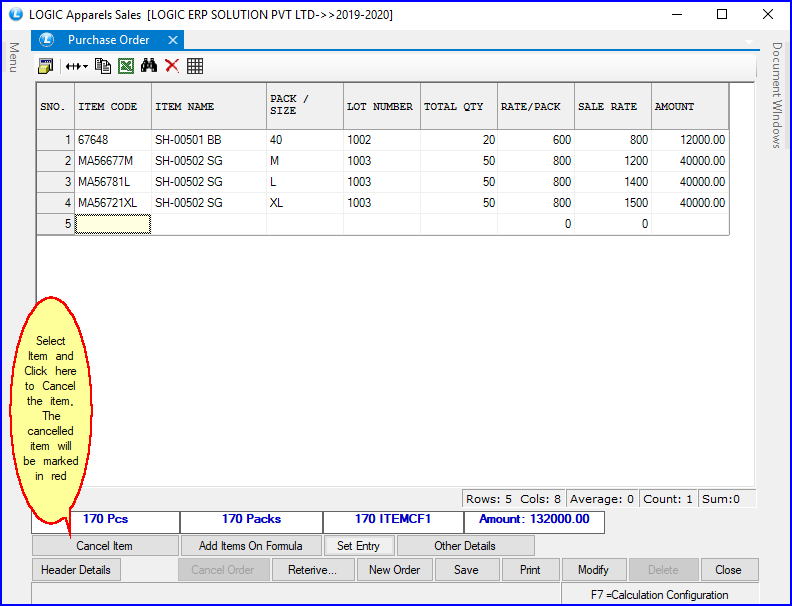Click the save layout toolbar icon

45,66
